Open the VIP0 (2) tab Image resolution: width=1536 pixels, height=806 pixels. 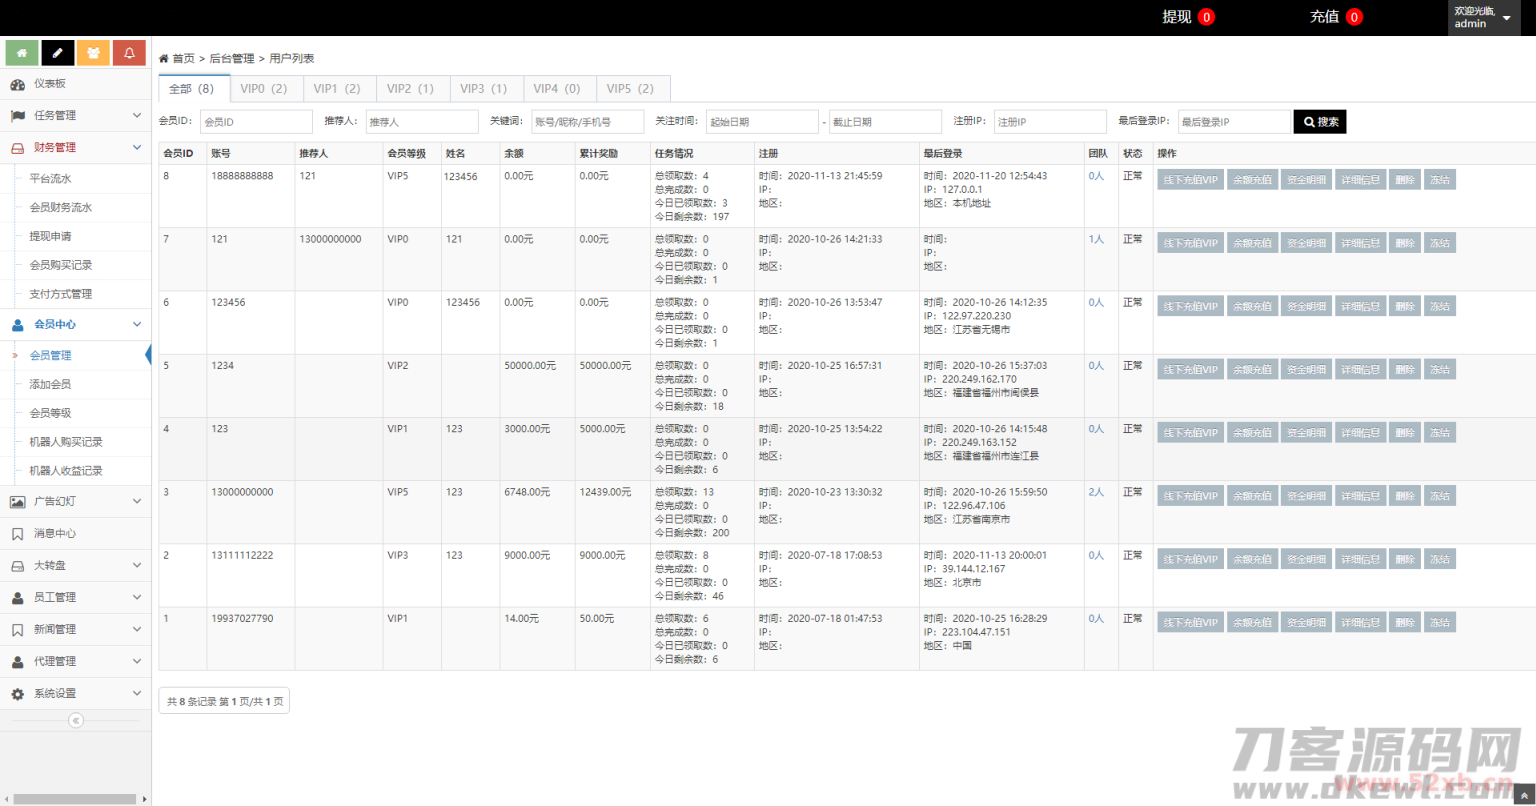pos(263,88)
